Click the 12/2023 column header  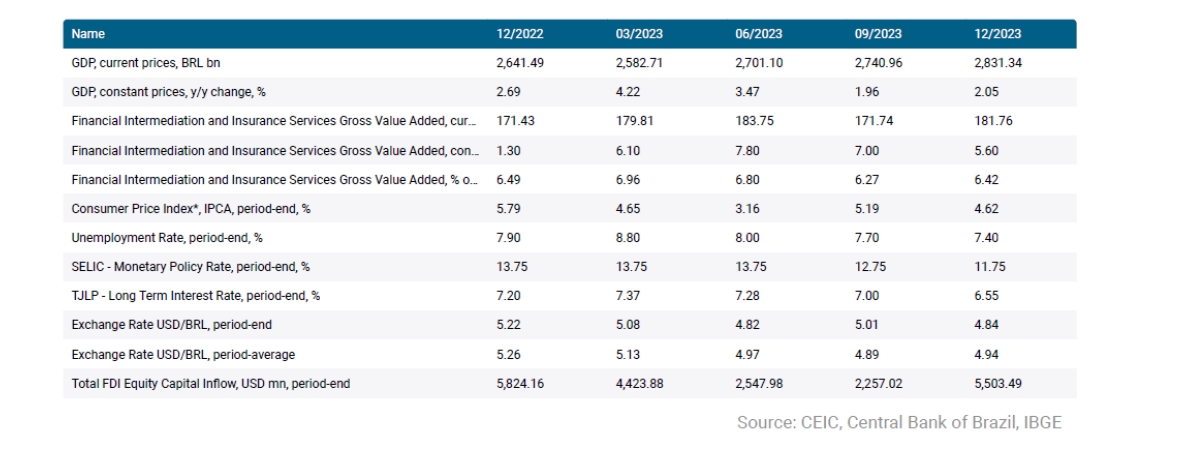(998, 34)
